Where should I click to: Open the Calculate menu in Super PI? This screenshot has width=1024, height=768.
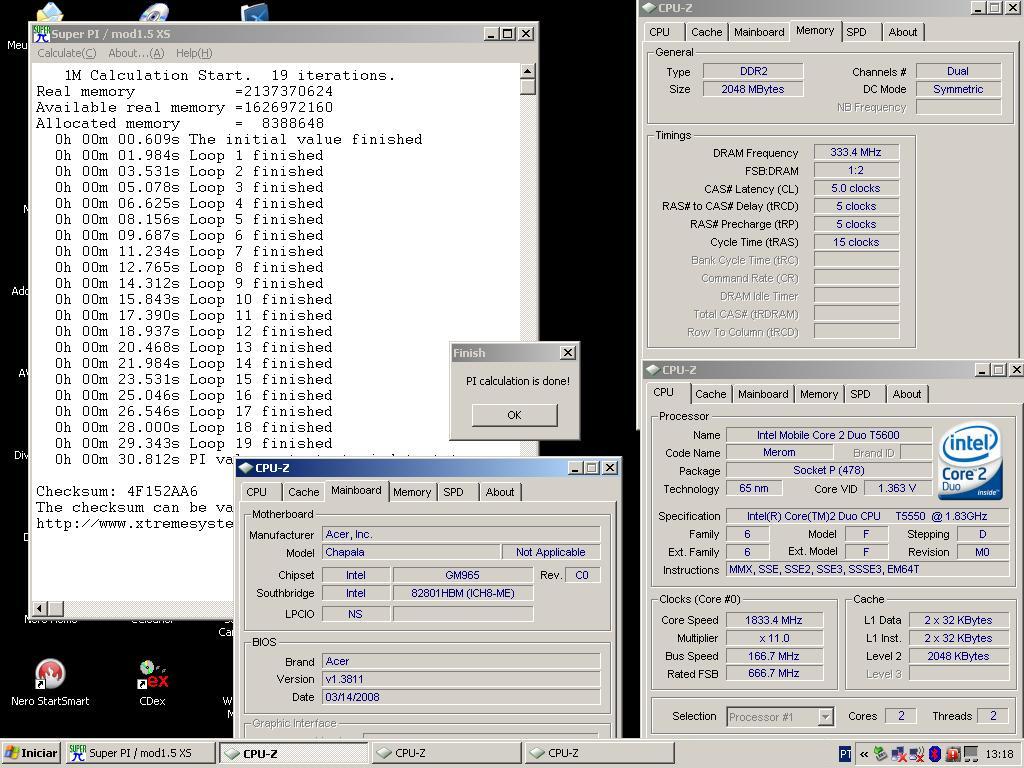click(x=67, y=54)
